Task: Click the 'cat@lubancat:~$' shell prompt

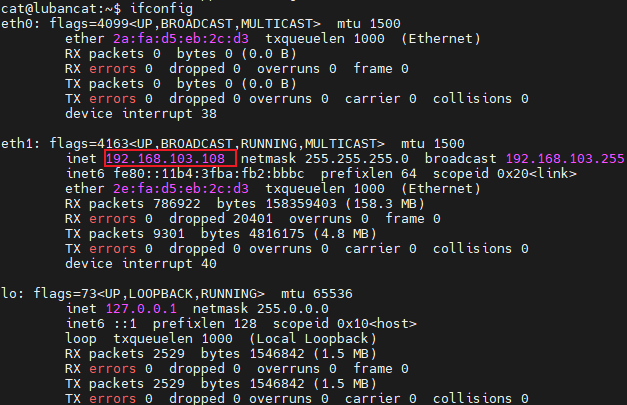Action: [x=61, y=8]
